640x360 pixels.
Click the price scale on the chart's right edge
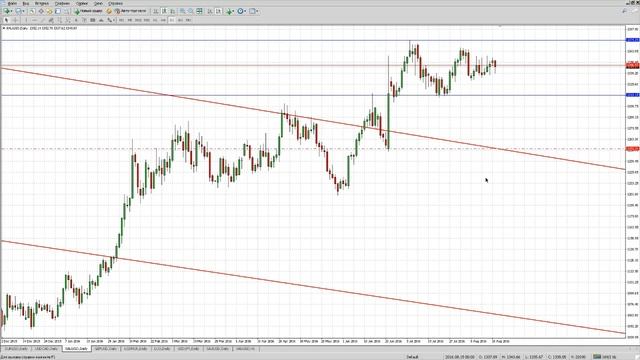[x=633, y=182]
